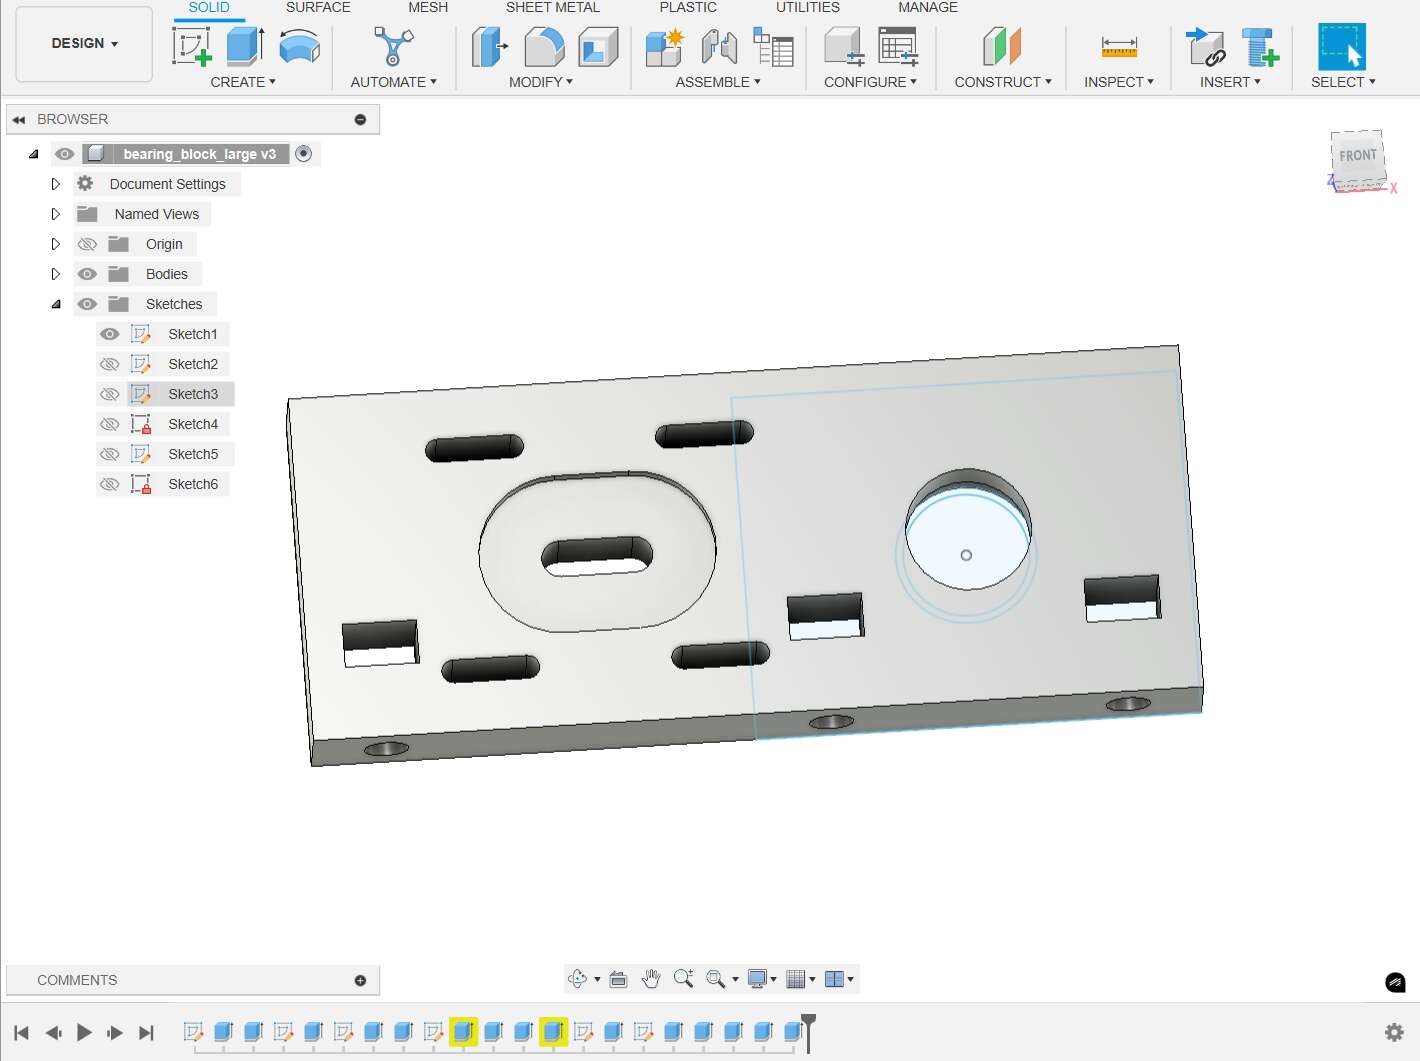Open the COMMENTS panel at the bottom
The height and width of the screenshot is (1061, 1420).
pos(77,980)
